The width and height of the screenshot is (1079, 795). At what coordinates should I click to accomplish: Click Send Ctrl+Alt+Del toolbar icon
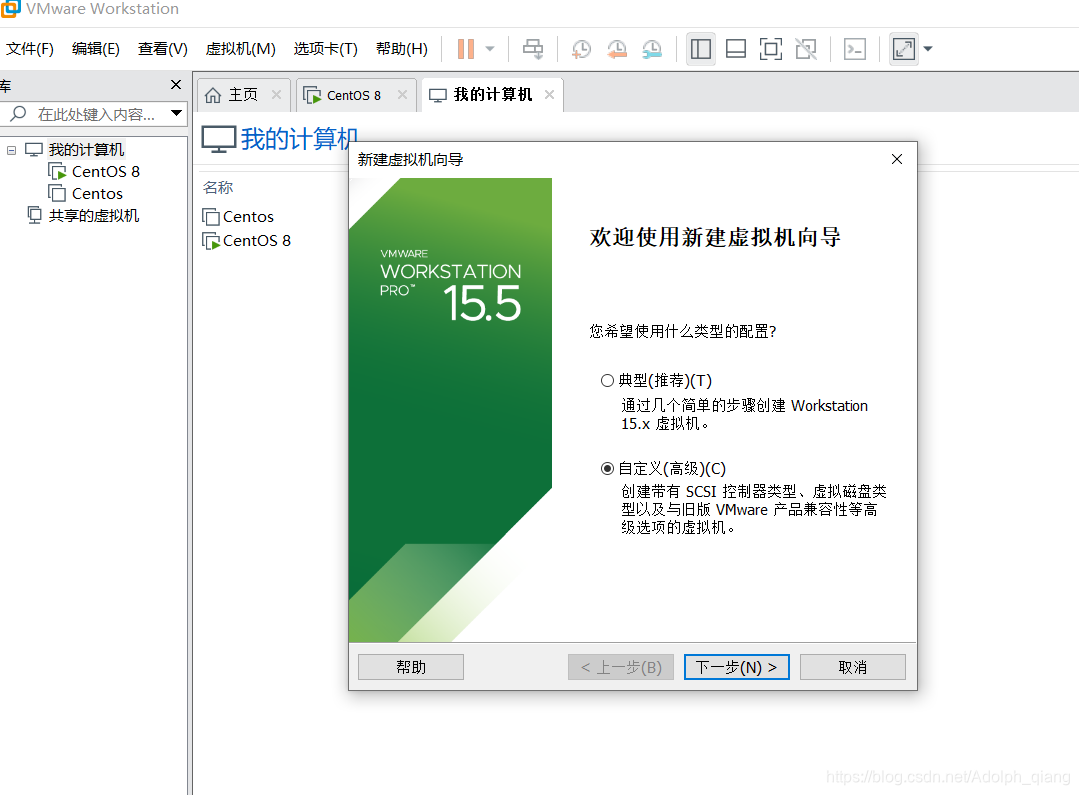(x=533, y=49)
